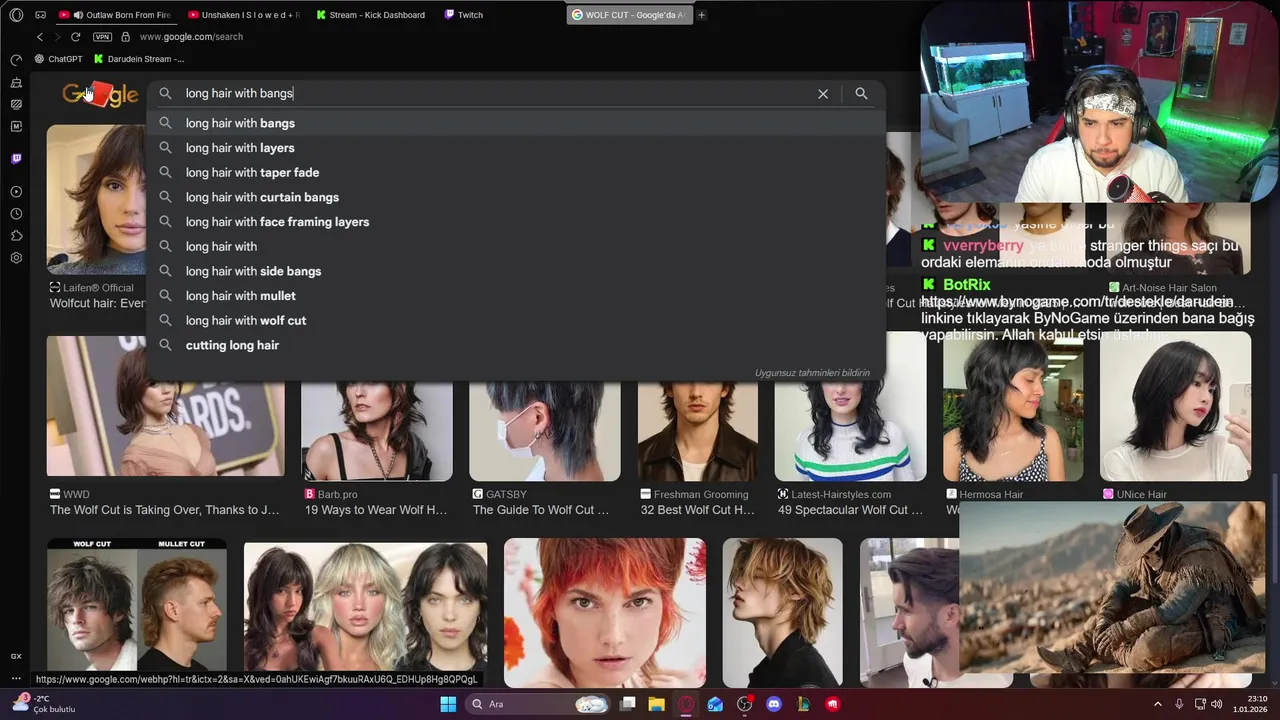Viewport: 1280px width, 720px height.
Task: Open File Explorer from the taskbar
Action: tap(657, 704)
